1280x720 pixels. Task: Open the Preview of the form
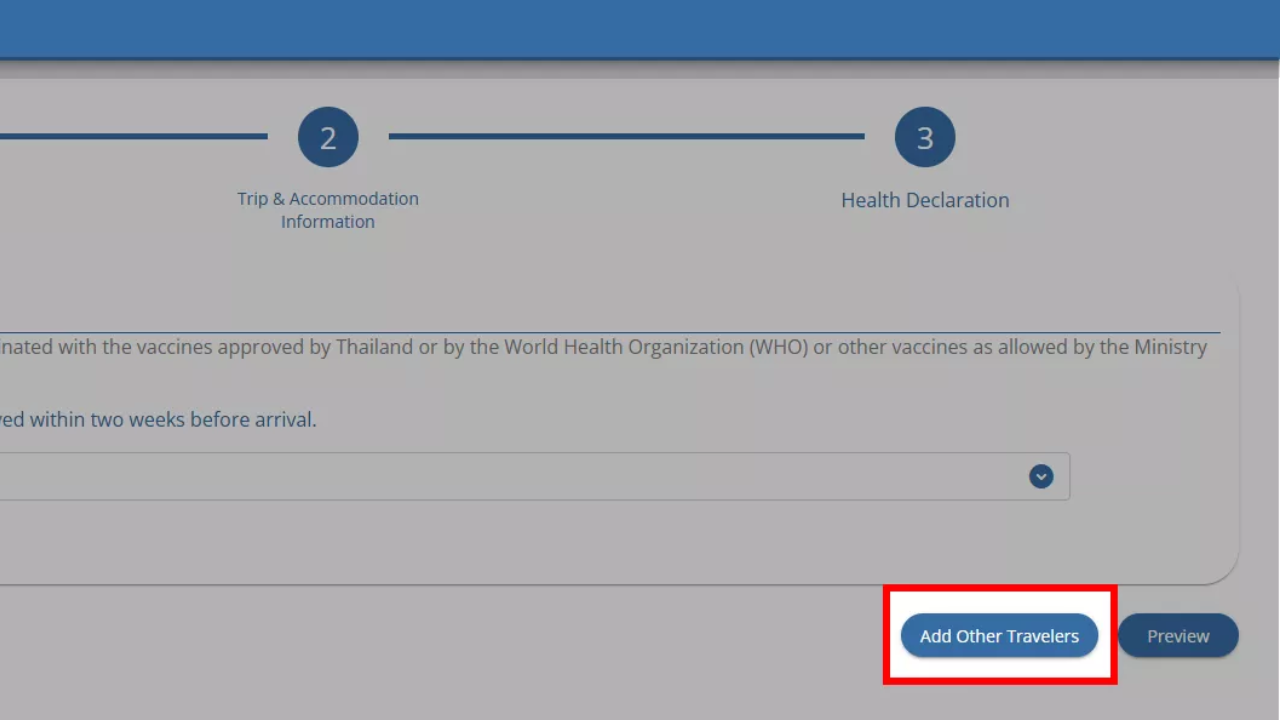[1178, 636]
